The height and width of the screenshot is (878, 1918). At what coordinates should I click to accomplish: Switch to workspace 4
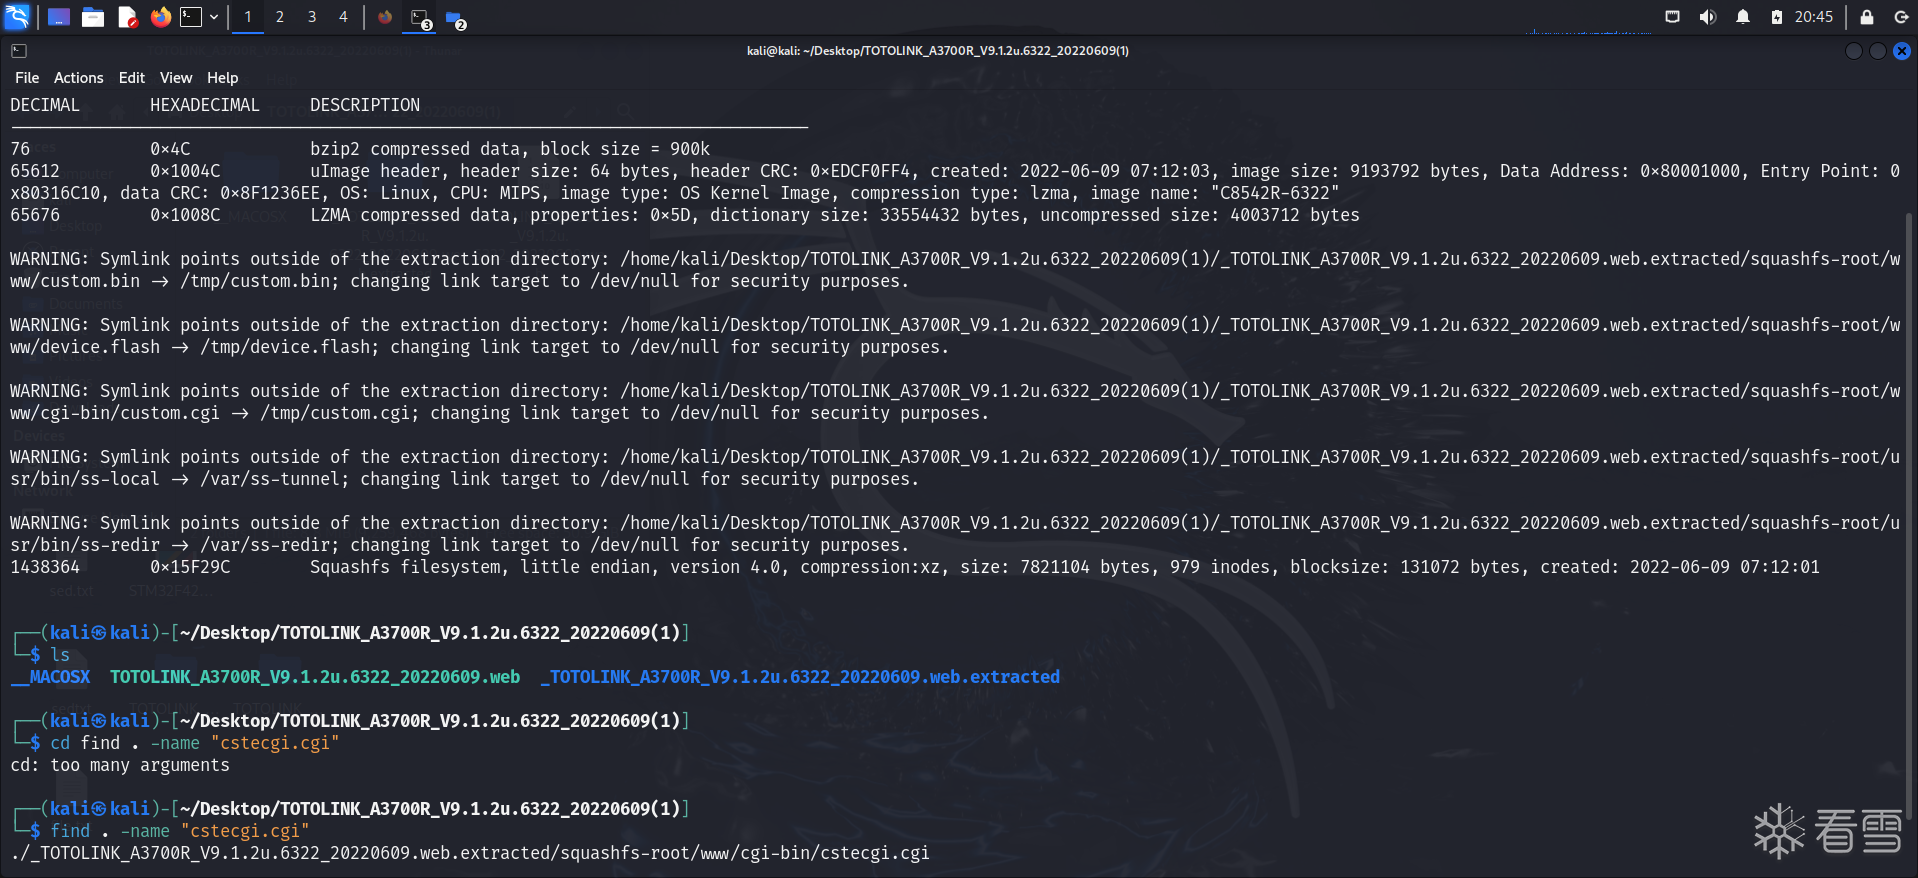coord(343,17)
